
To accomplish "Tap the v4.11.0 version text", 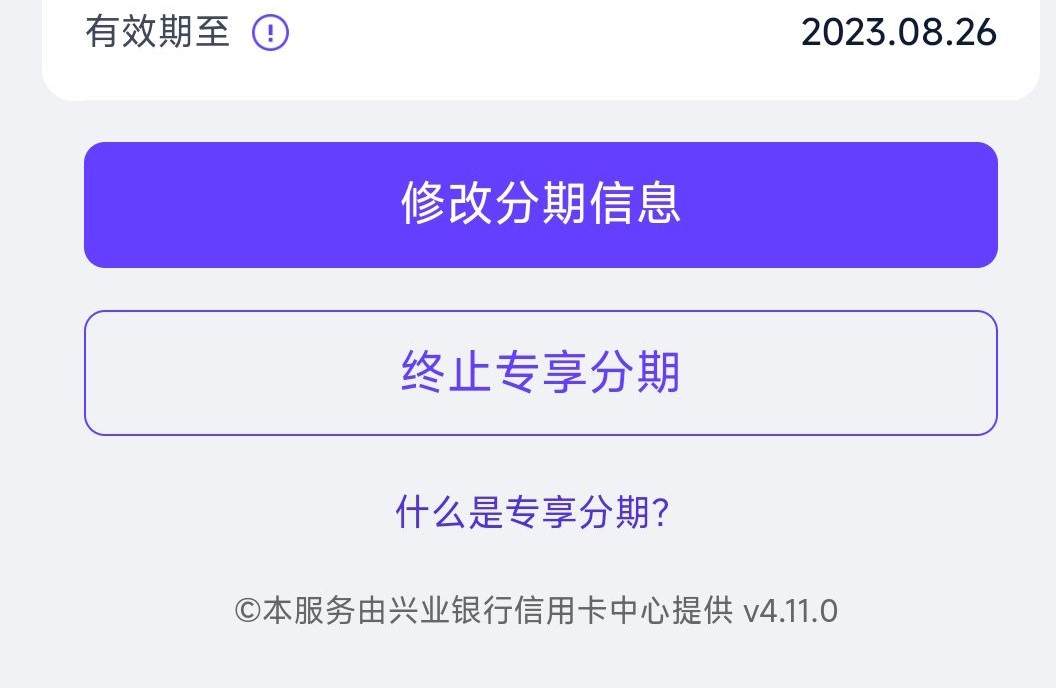I will (791, 611).
